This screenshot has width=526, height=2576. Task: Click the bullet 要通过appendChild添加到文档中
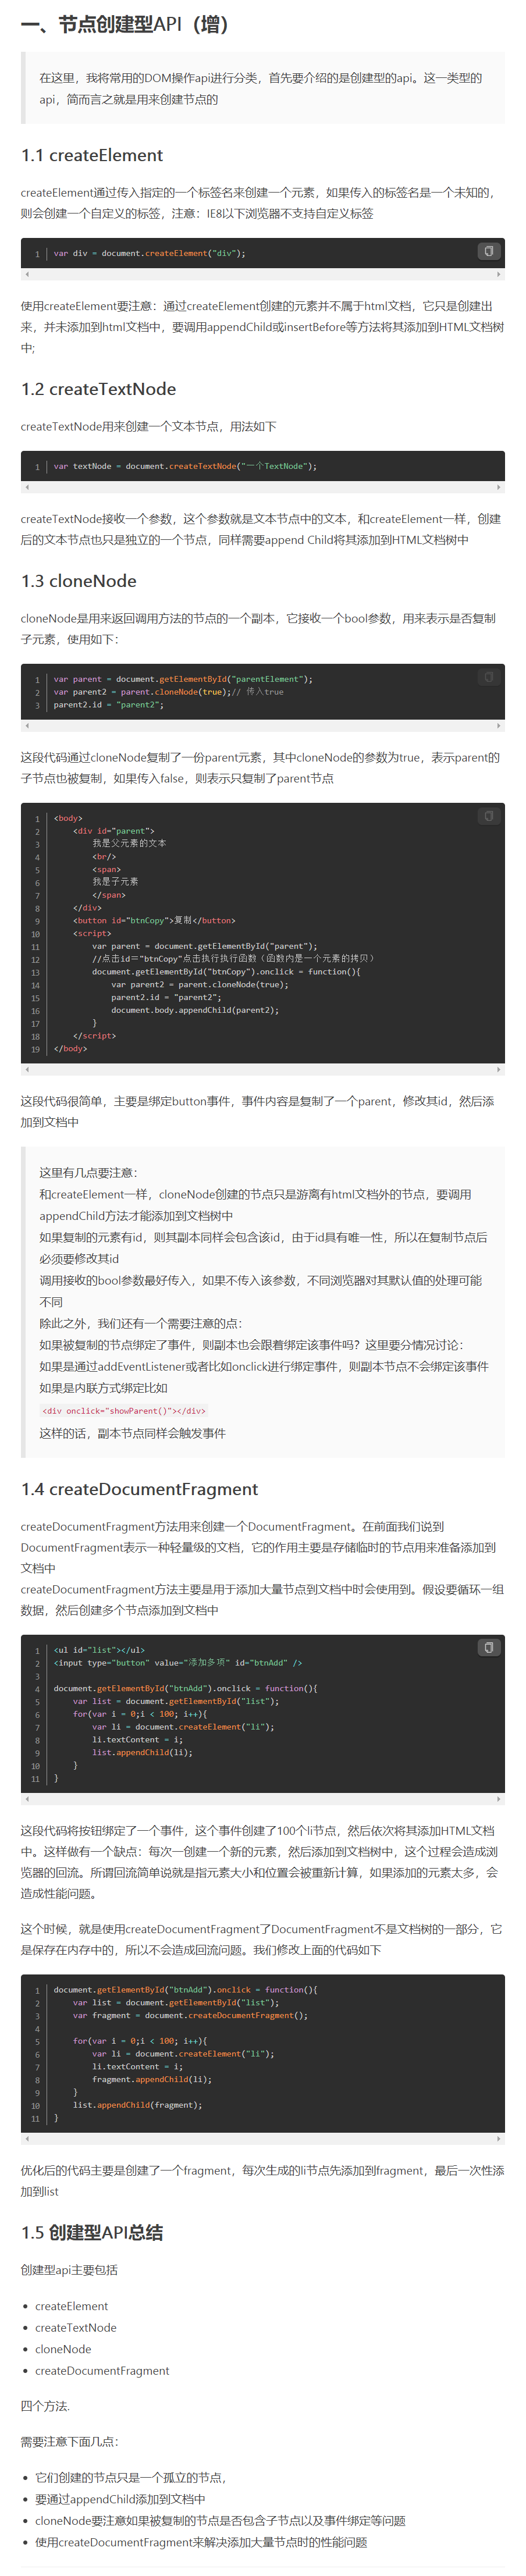(x=120, y=2499)
